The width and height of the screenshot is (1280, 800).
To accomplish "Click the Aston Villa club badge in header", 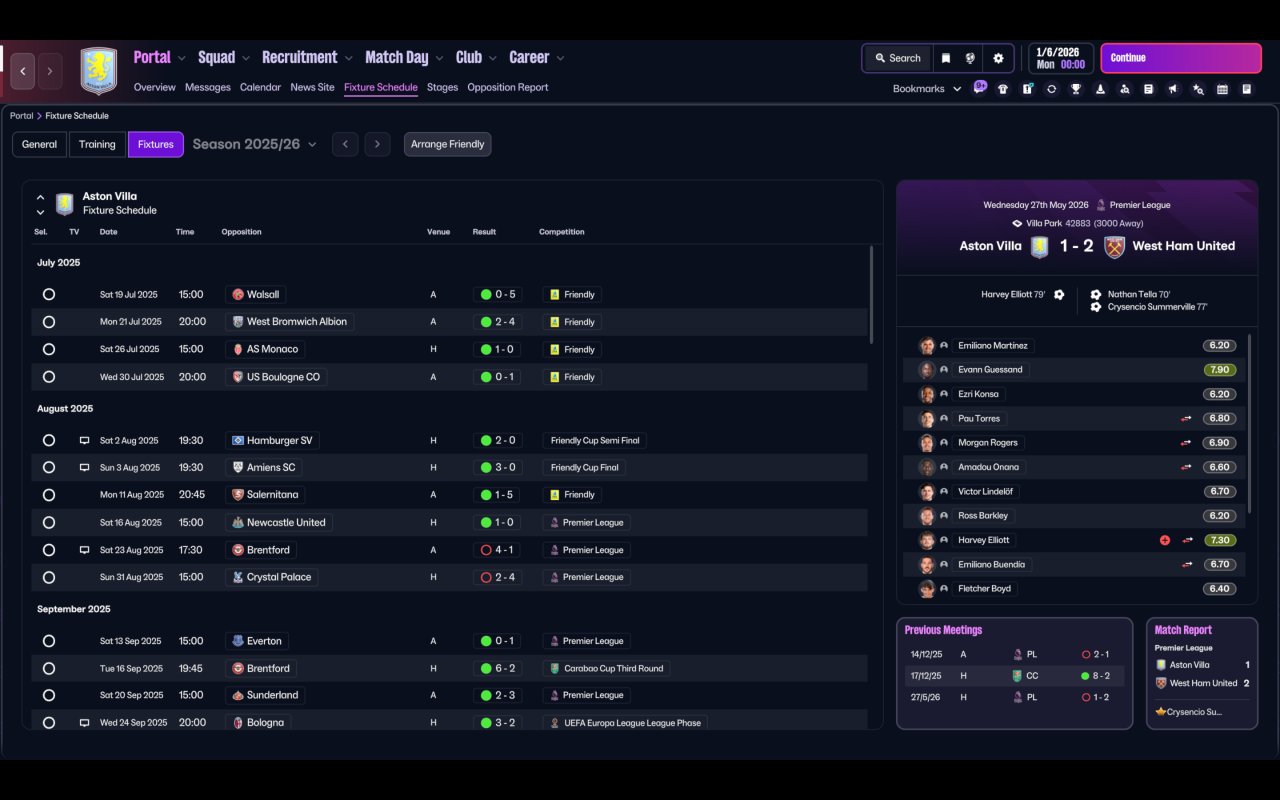I will click(x=98, y=71).
